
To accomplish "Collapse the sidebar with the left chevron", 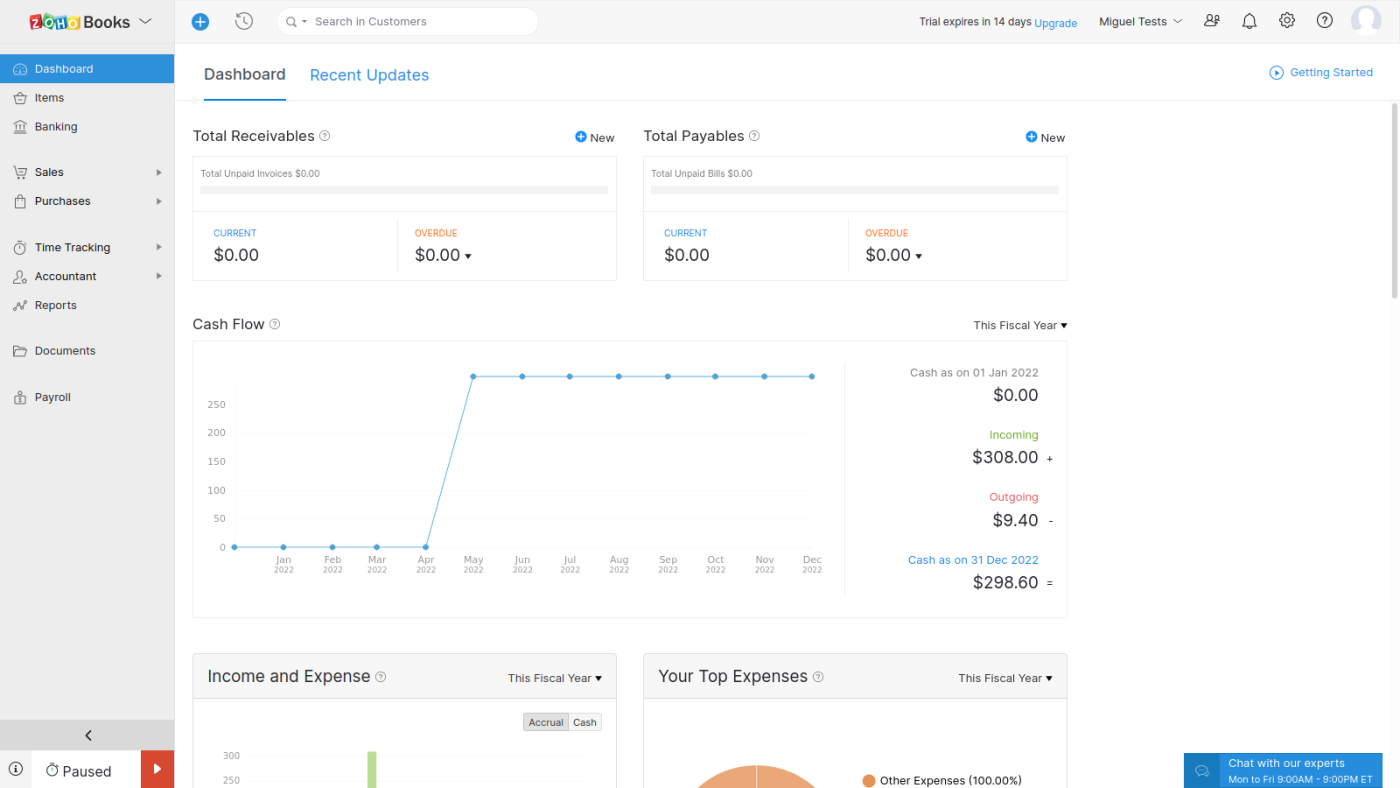I will (x=88, y=735).
